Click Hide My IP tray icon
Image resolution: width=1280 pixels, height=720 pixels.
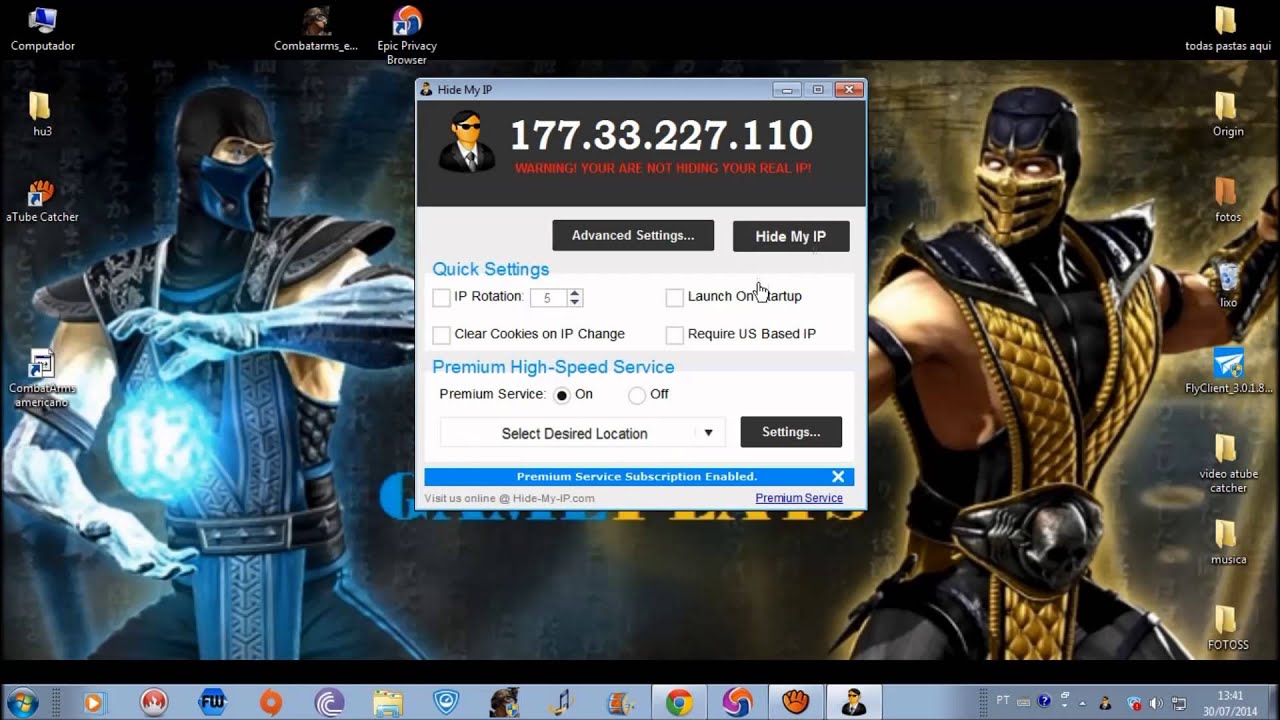1105,703
